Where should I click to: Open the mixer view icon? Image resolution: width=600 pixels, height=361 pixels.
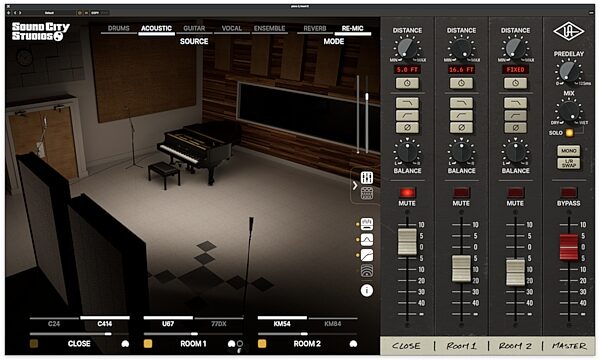(367, 177)
